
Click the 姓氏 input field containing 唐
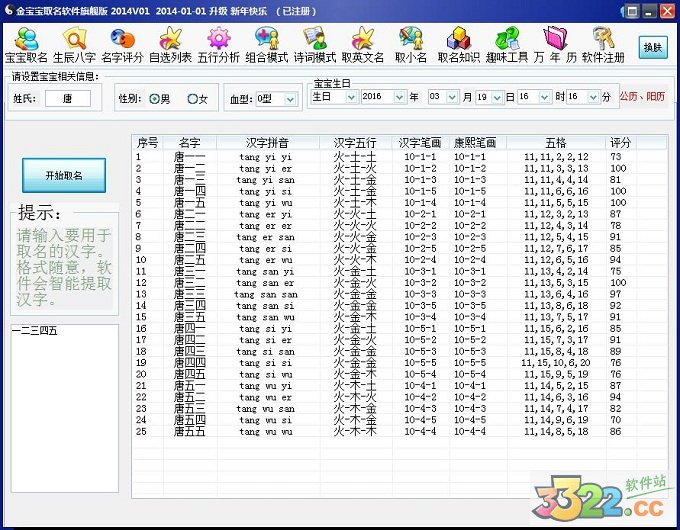(x=68, y=98)
